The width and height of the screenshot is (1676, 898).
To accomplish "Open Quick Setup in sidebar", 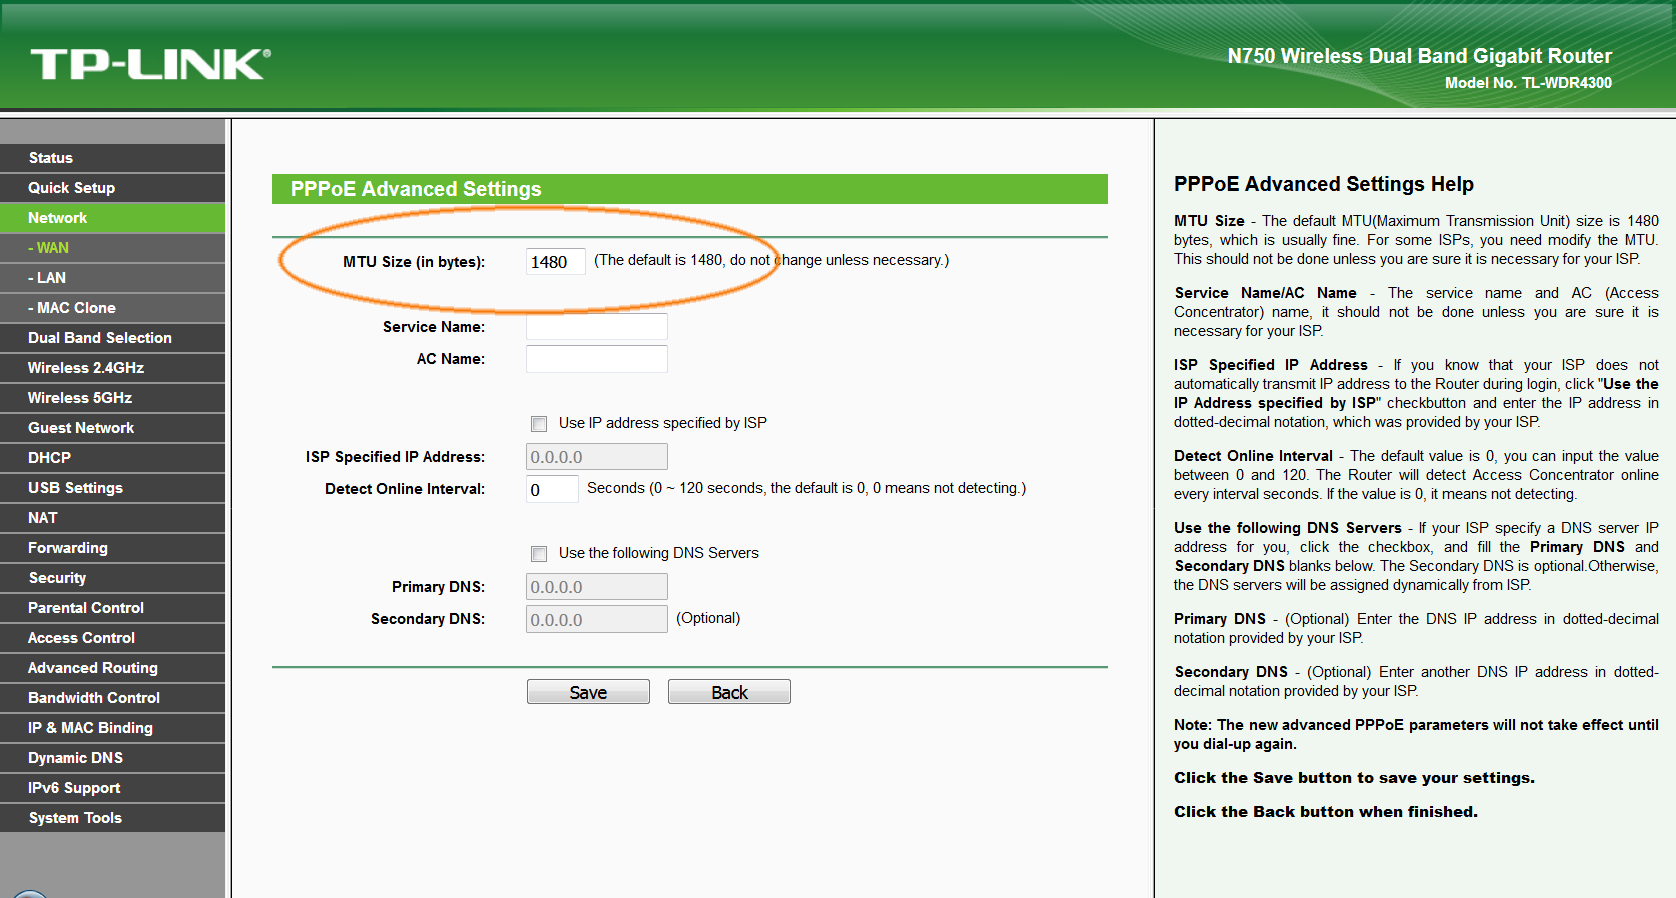I will [112, 188].
